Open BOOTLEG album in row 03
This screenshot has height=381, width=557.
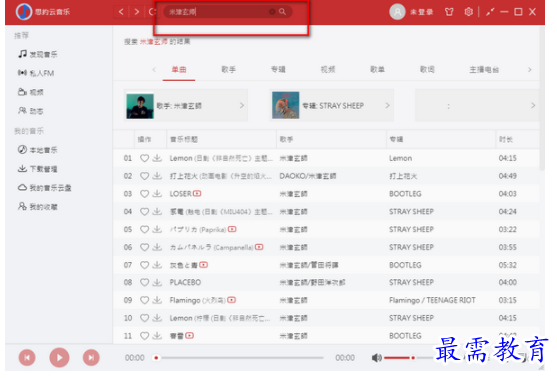click(x=405, y=194)
